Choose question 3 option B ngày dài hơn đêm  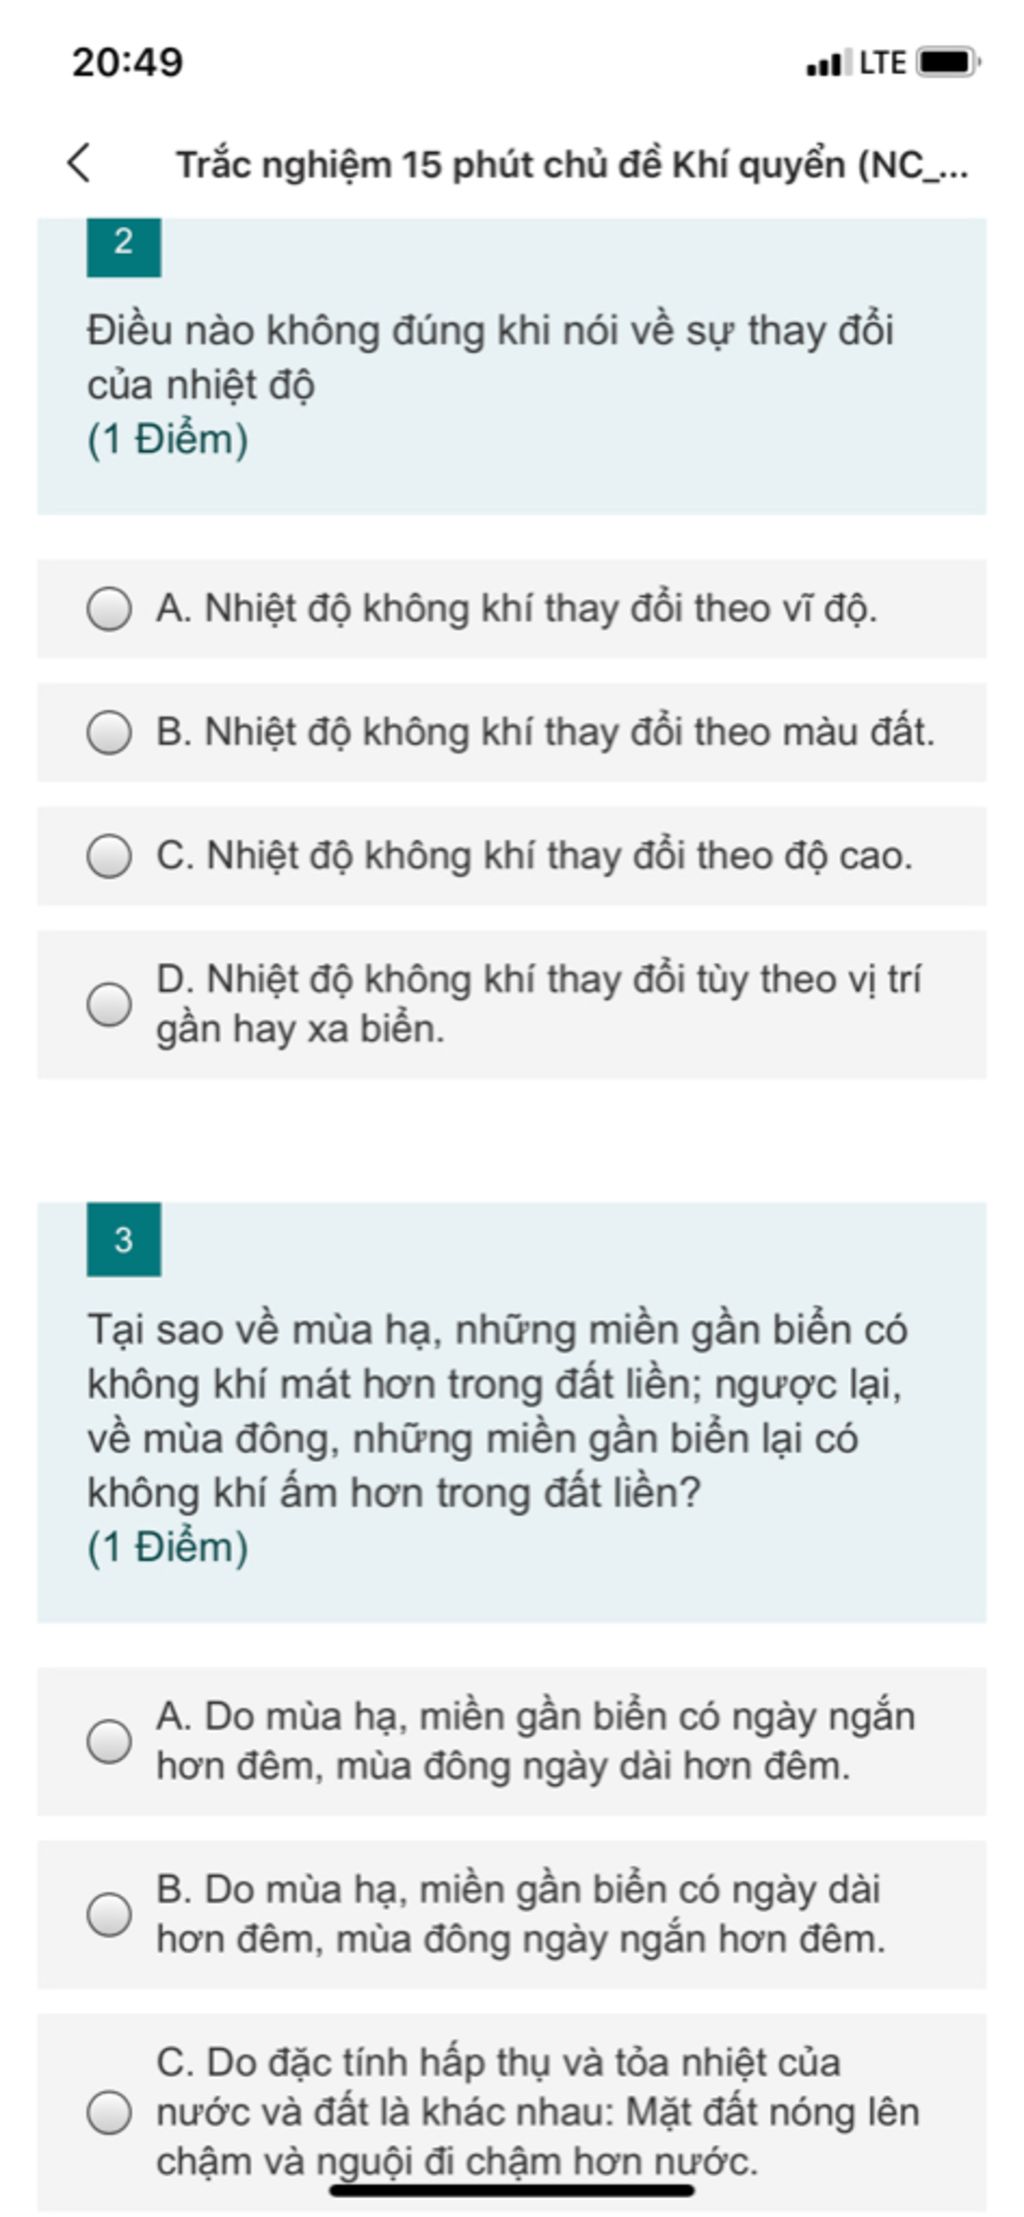point(512,1914)
